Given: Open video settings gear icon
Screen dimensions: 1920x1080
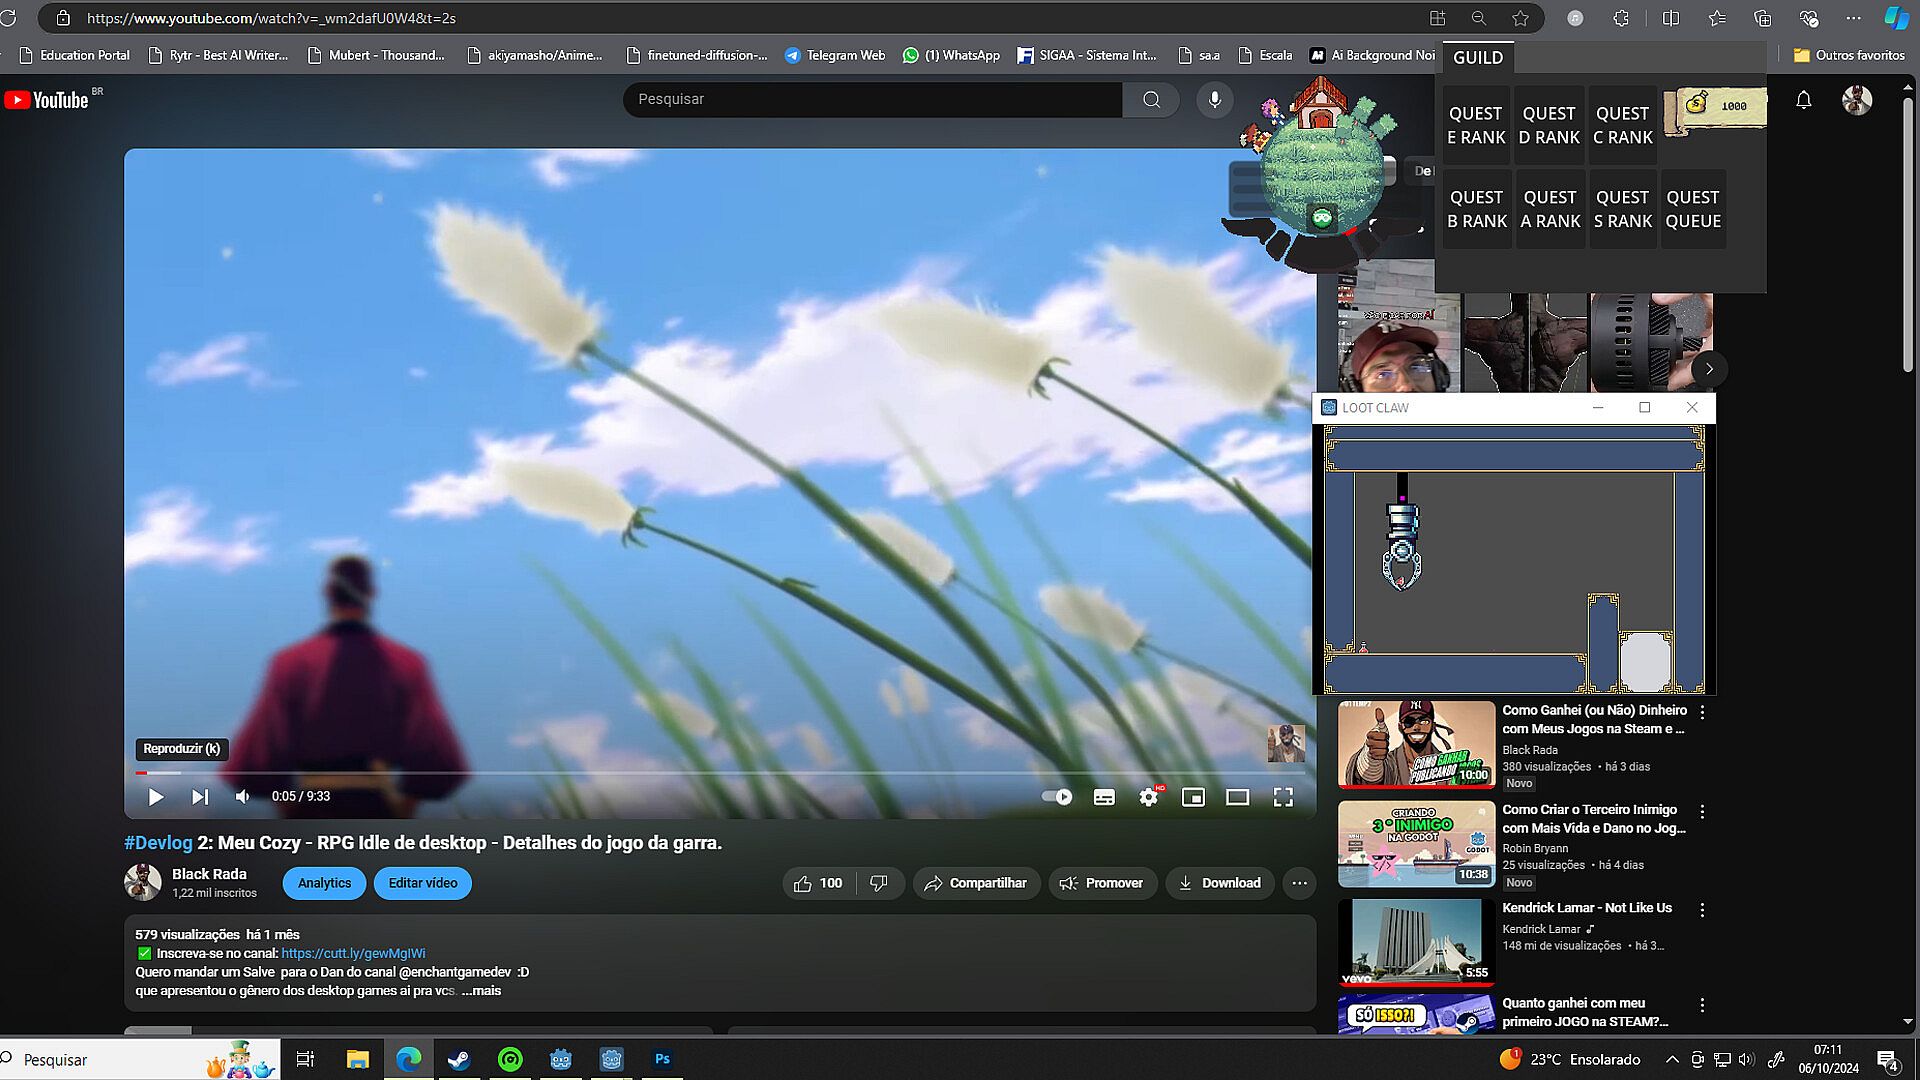Looking at the screenshot, I should (1149, 797).
